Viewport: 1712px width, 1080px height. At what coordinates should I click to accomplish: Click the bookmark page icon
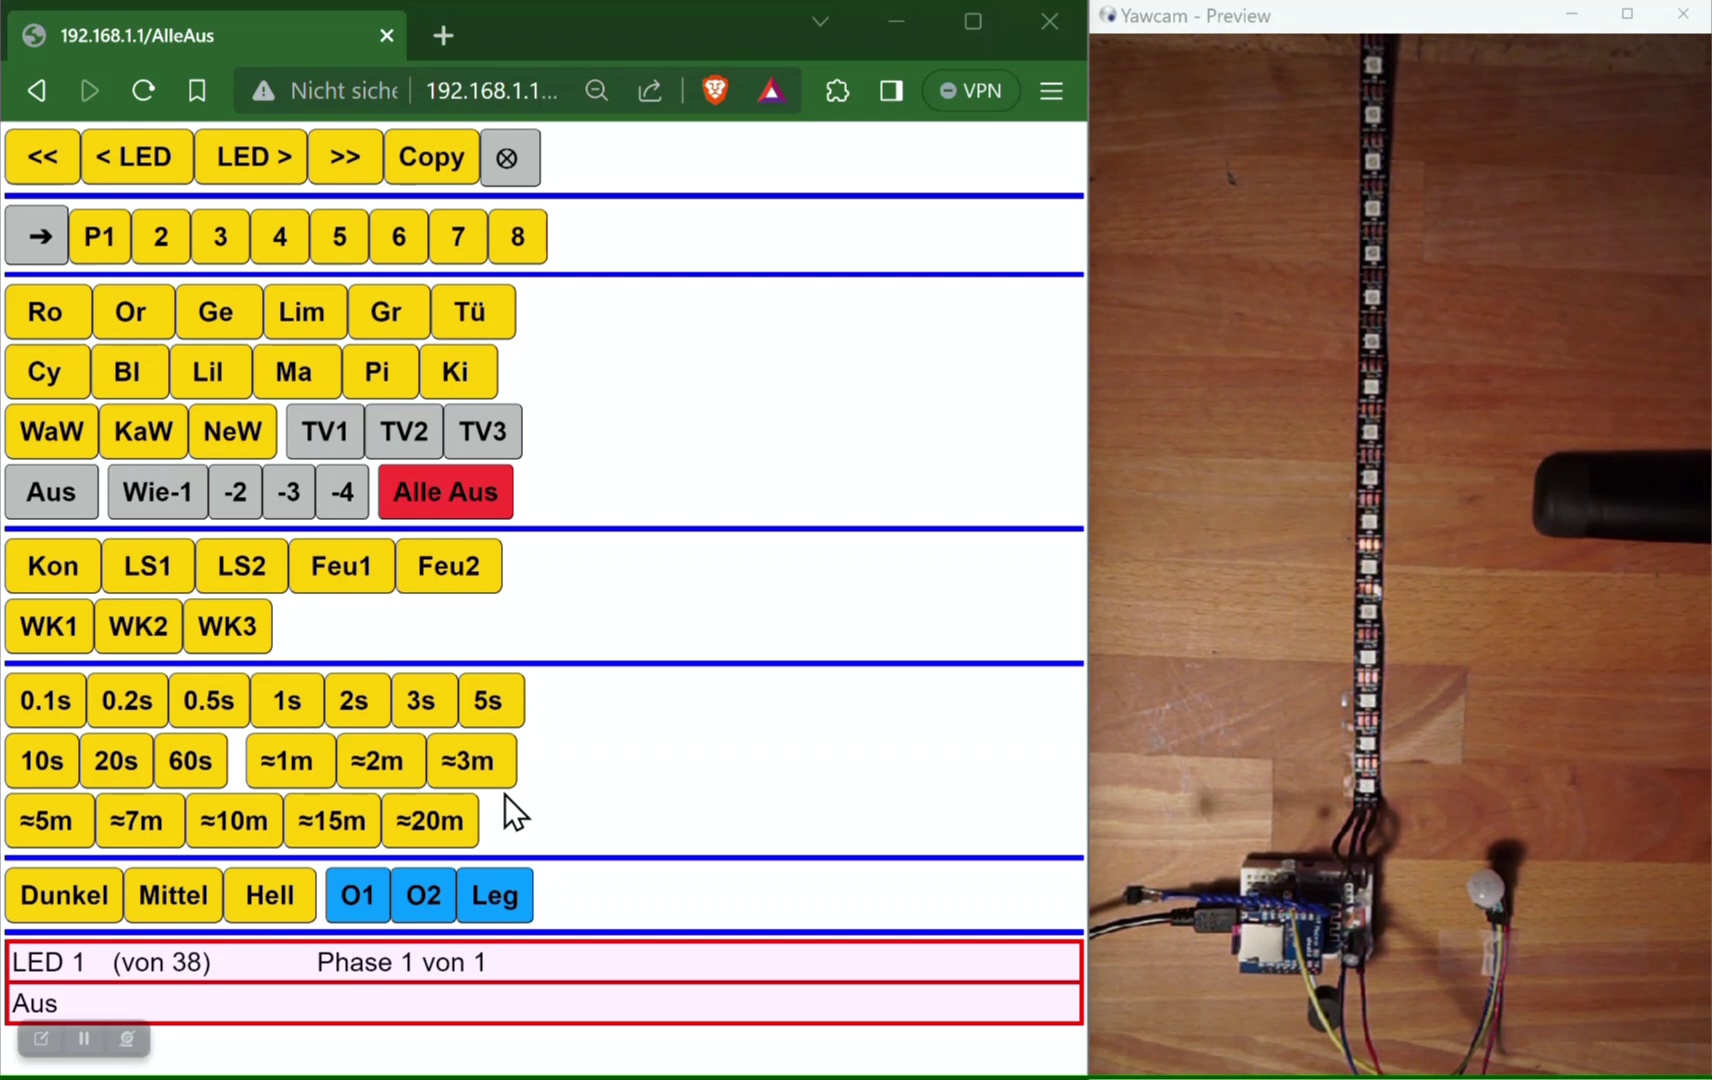pos(197,91)
